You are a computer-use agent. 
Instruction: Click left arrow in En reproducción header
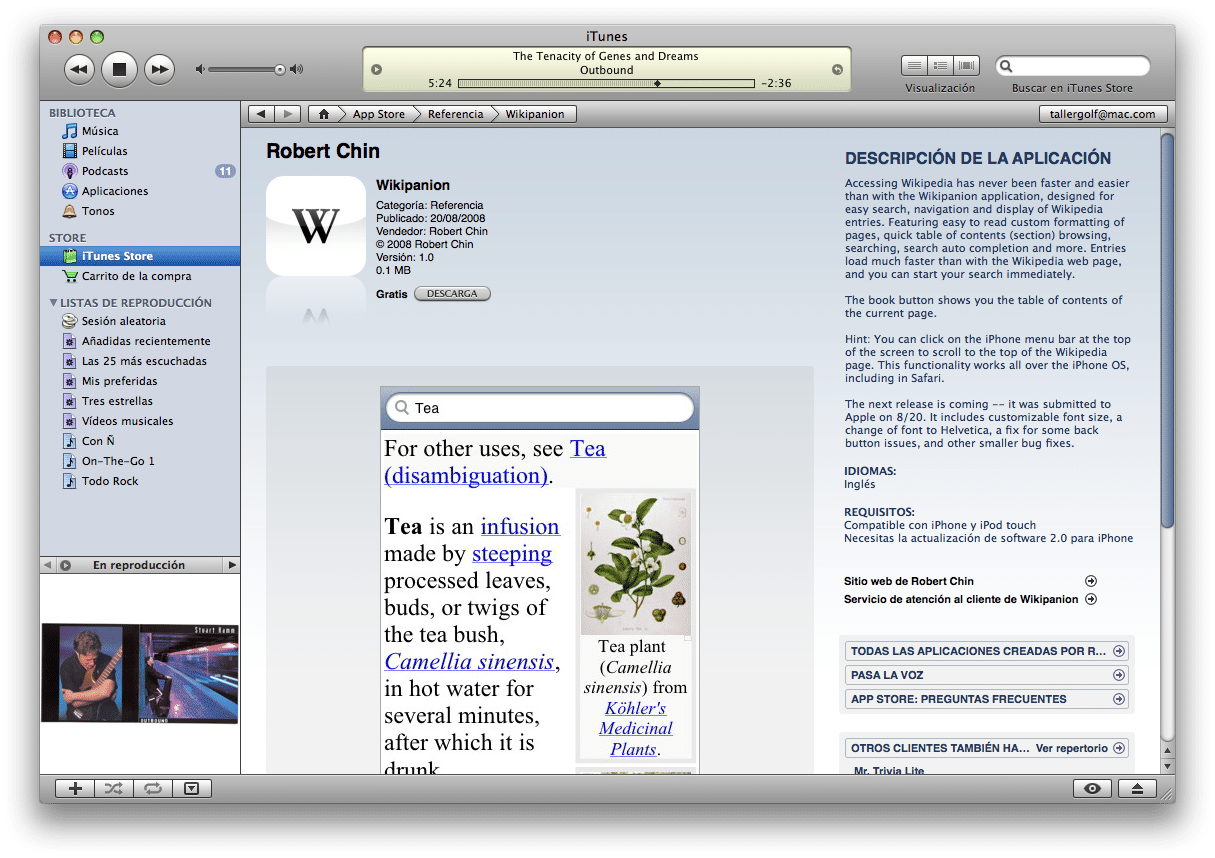click(x=47, y=565)
